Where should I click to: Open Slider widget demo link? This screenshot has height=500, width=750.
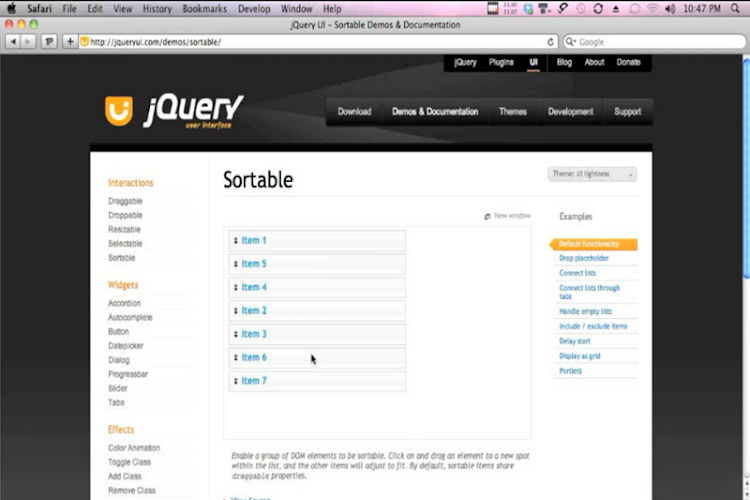coord(117,388)
